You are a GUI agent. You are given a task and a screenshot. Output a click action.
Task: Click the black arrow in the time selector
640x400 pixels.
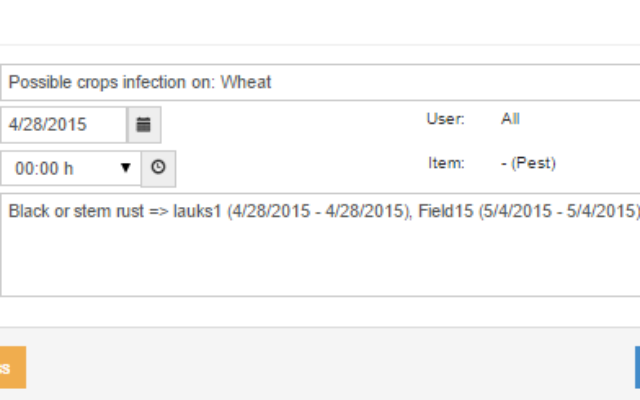[x=125, y=168]
